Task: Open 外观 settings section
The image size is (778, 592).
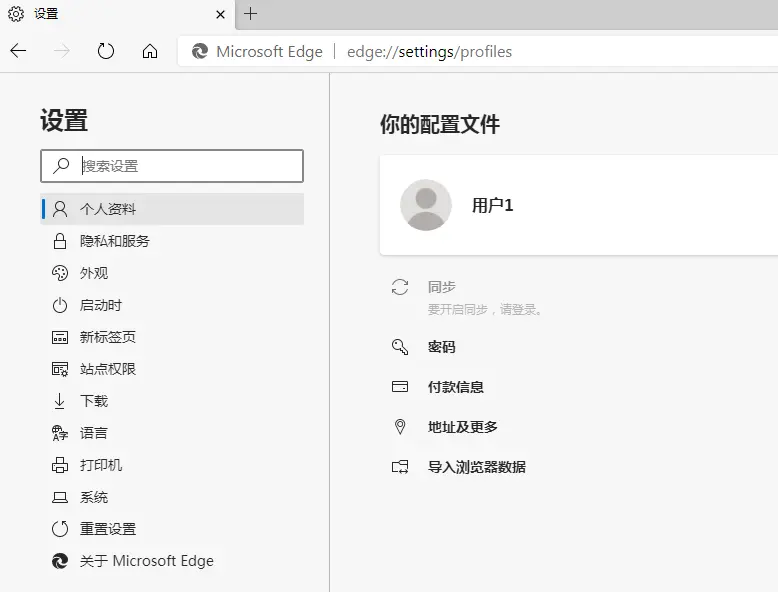Action: pyautogui.click(x=172, y=273)
